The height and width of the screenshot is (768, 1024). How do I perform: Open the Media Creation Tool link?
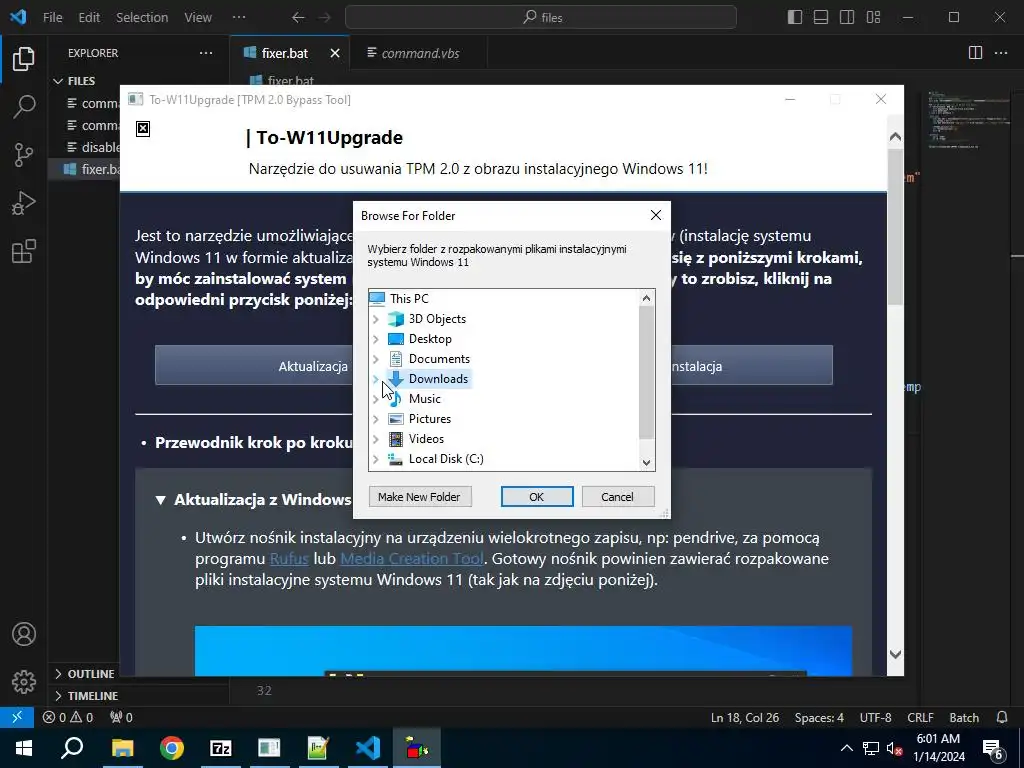(x=412, y=559)
